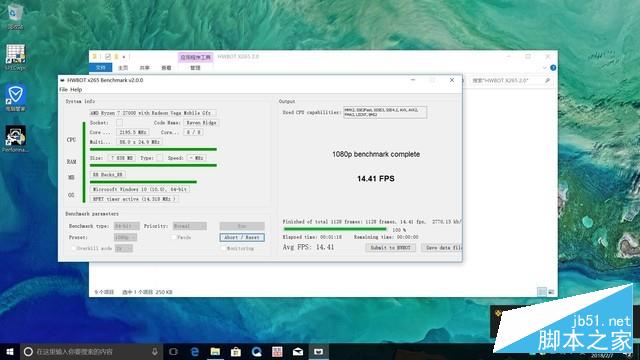The height and width of the screenshot is (360, 640).
Task: Click the Application Tools ribbon header
Action: click(x=196, y=57)
